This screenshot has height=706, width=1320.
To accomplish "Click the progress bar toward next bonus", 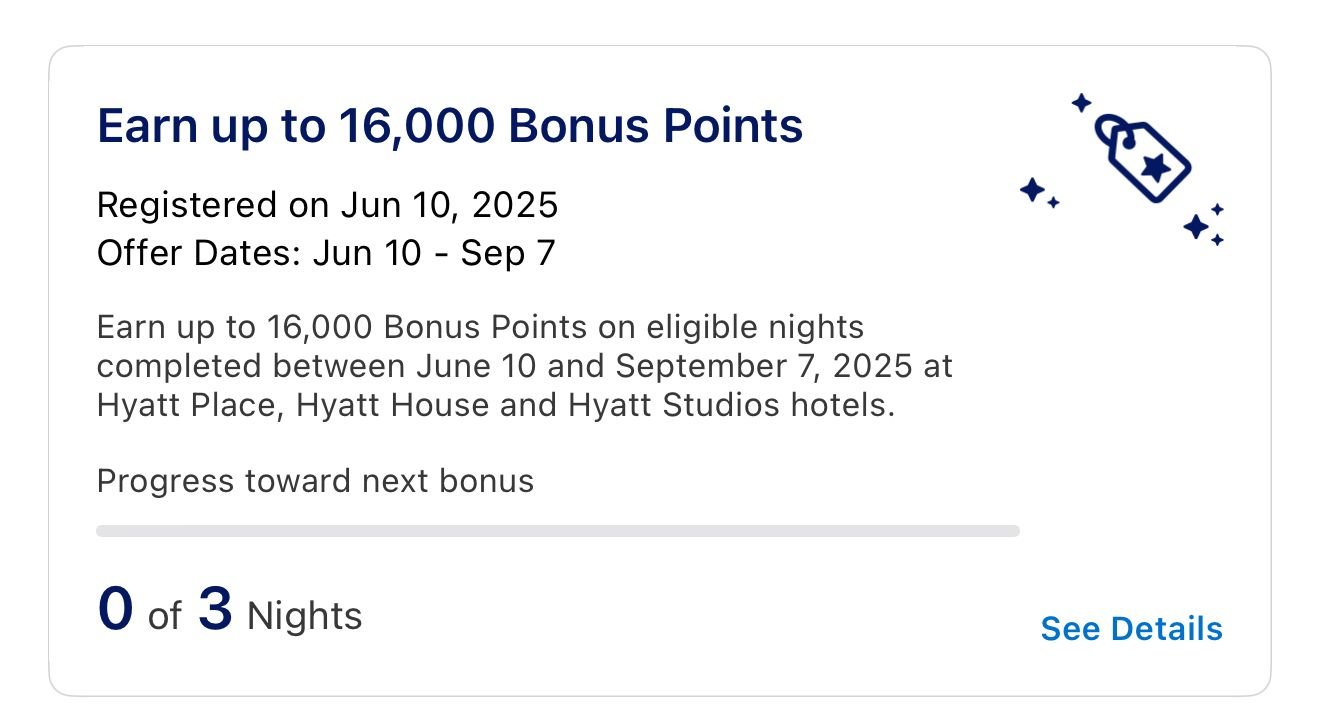I will coord(557,531).
